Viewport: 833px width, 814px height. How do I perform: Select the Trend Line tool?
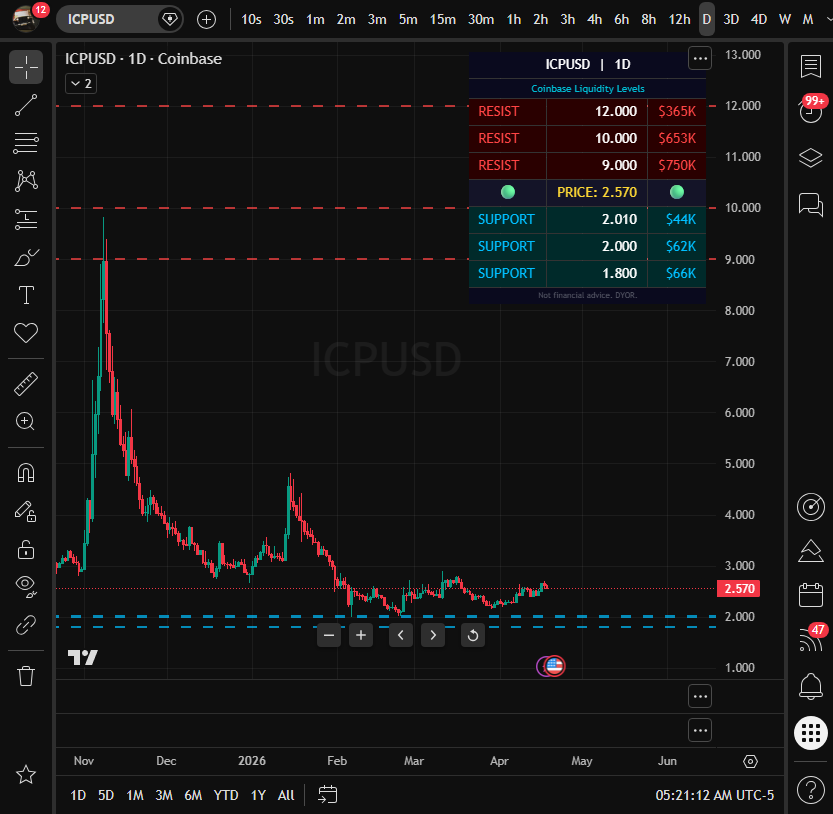coord(26,105)
